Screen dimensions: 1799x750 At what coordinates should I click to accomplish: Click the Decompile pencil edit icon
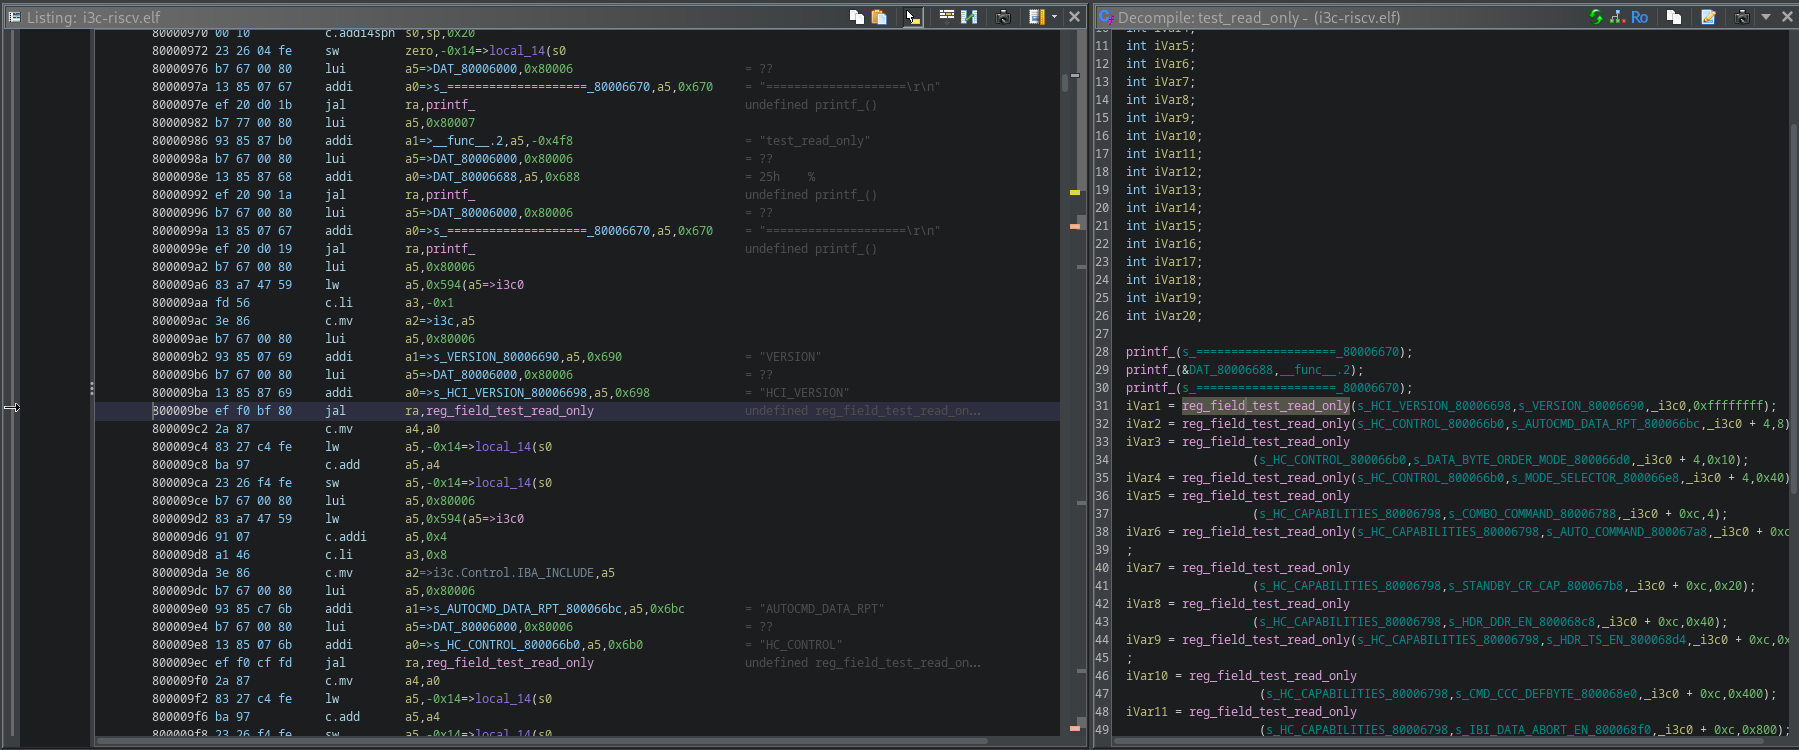click(x=1708, y=16)
